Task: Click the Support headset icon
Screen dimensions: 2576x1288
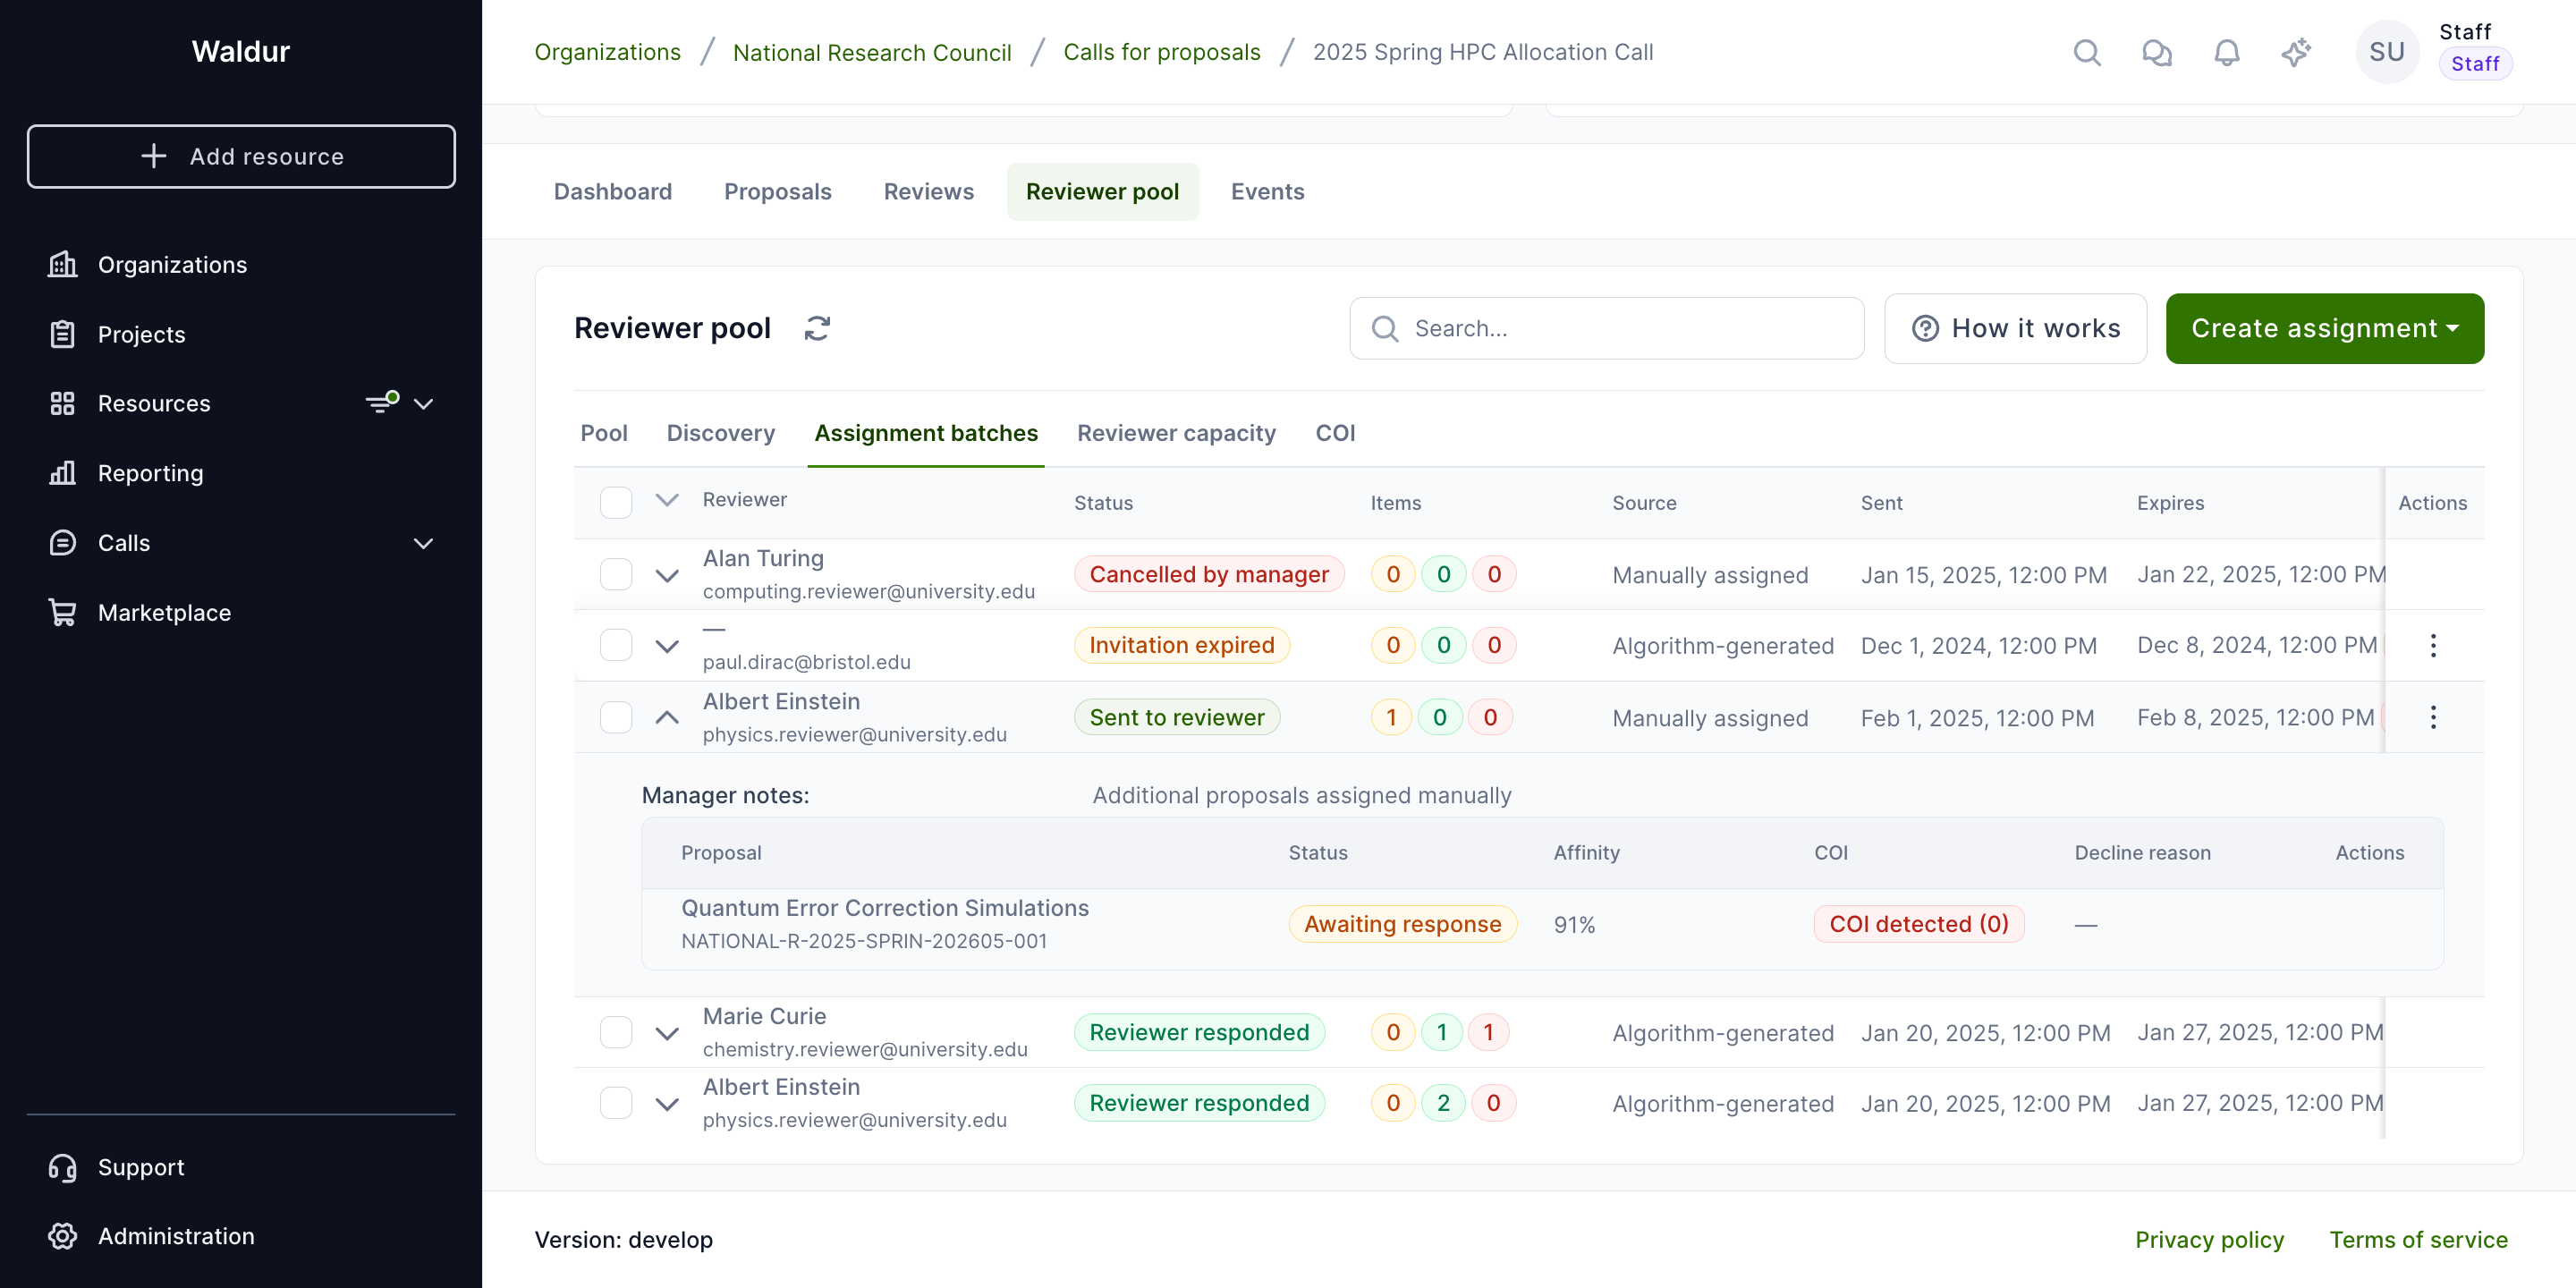Action: (62, 1167)
